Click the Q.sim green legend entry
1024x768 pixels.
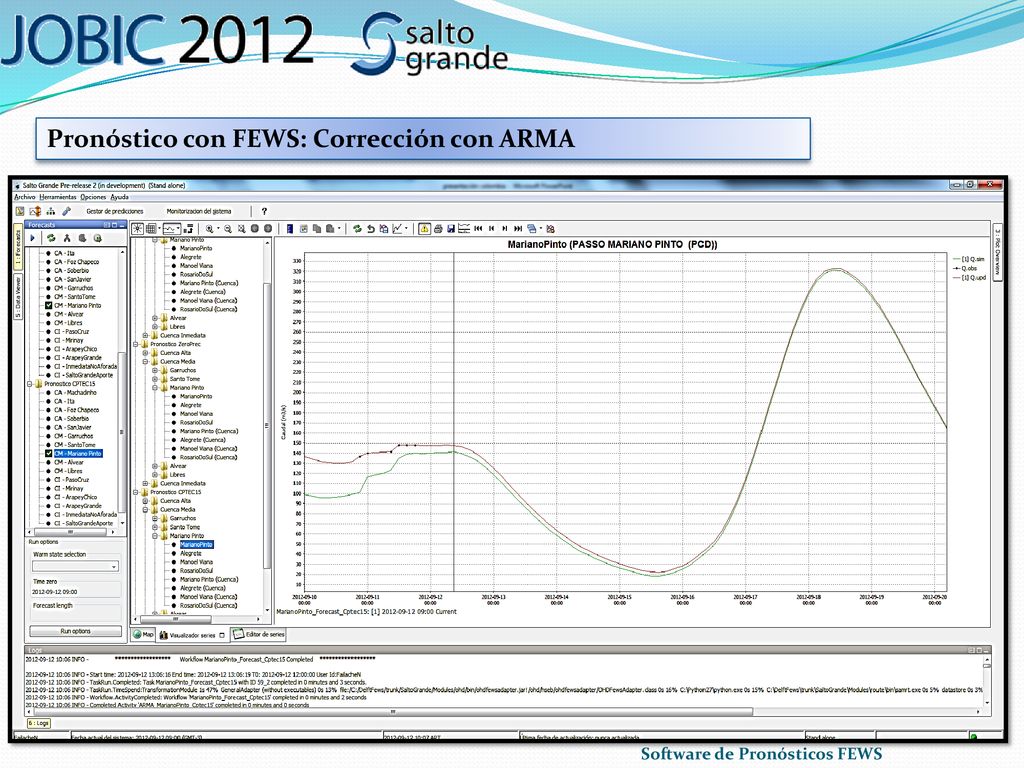969,259
